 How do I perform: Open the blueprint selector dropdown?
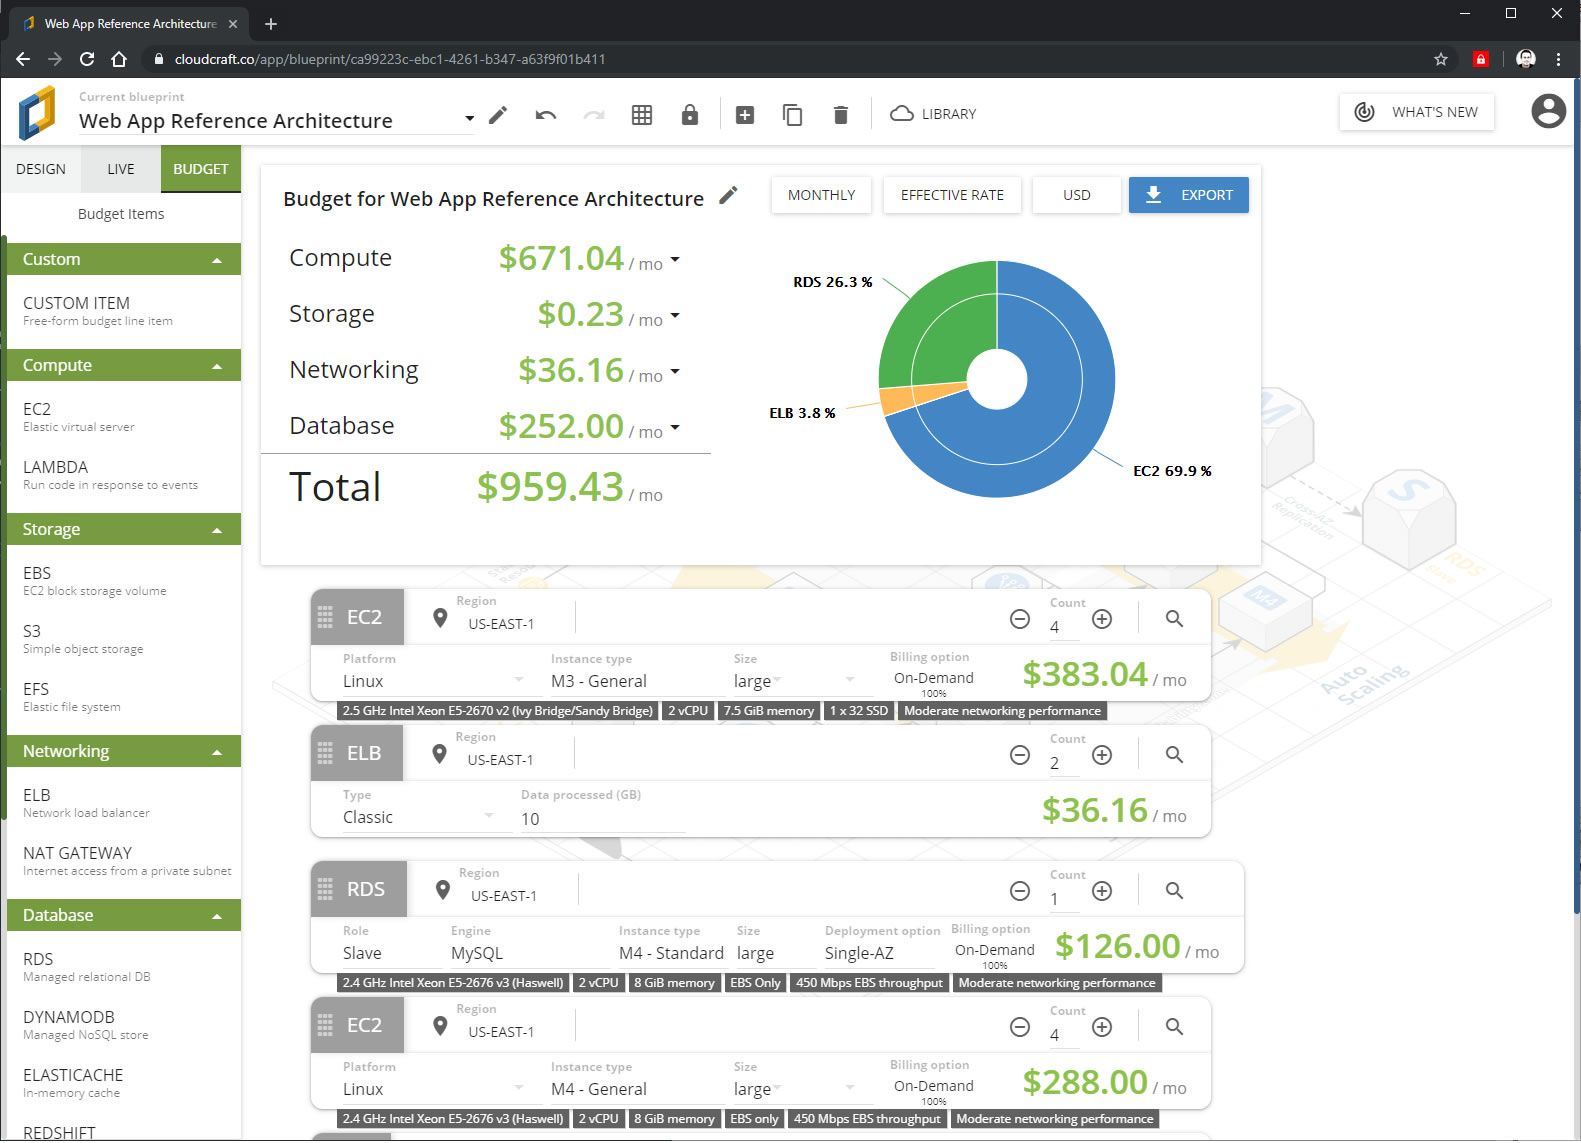[469, 119]
